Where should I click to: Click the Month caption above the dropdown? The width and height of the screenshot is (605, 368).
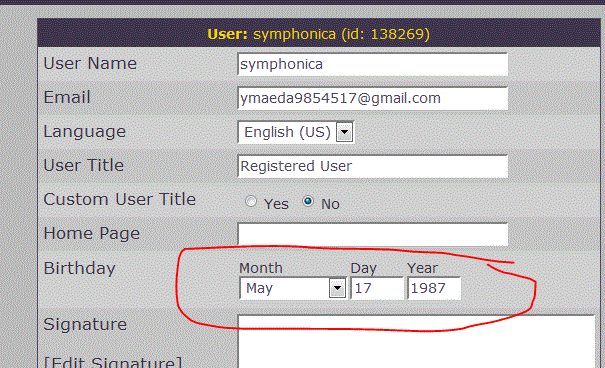pos(261,268)
